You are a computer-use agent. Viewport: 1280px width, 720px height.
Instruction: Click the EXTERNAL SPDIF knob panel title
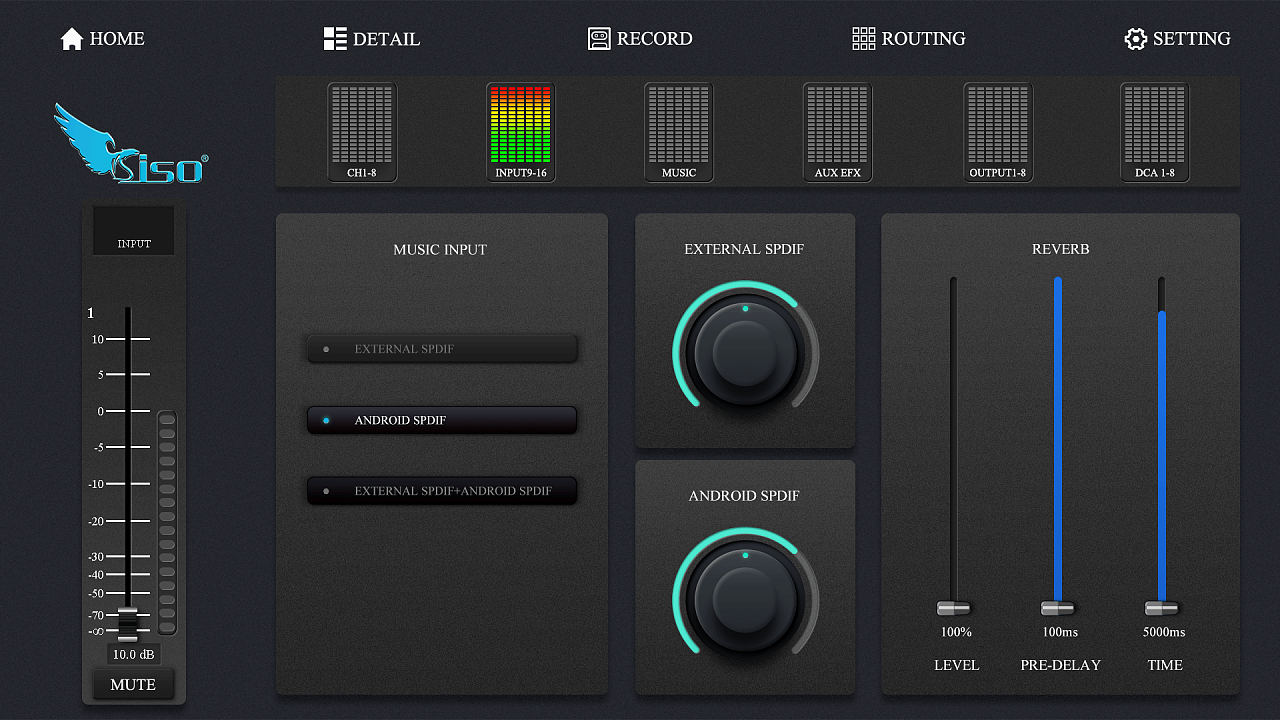pyautogui.click(x=744, y=249)
